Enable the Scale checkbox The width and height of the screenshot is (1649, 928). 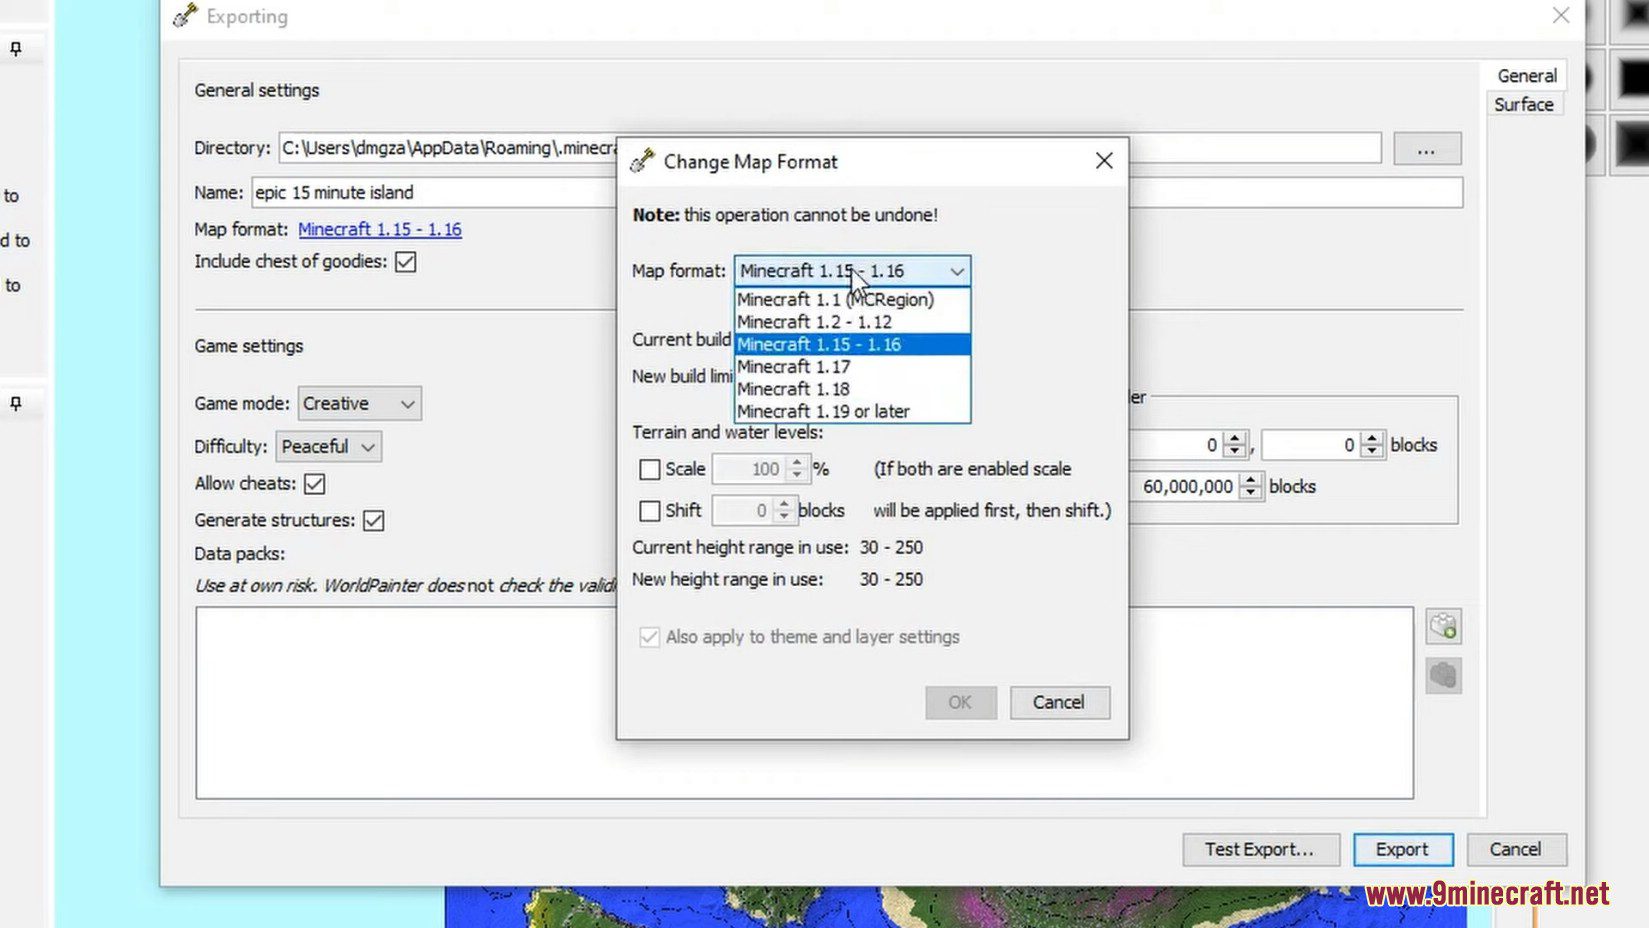(650, 469)
